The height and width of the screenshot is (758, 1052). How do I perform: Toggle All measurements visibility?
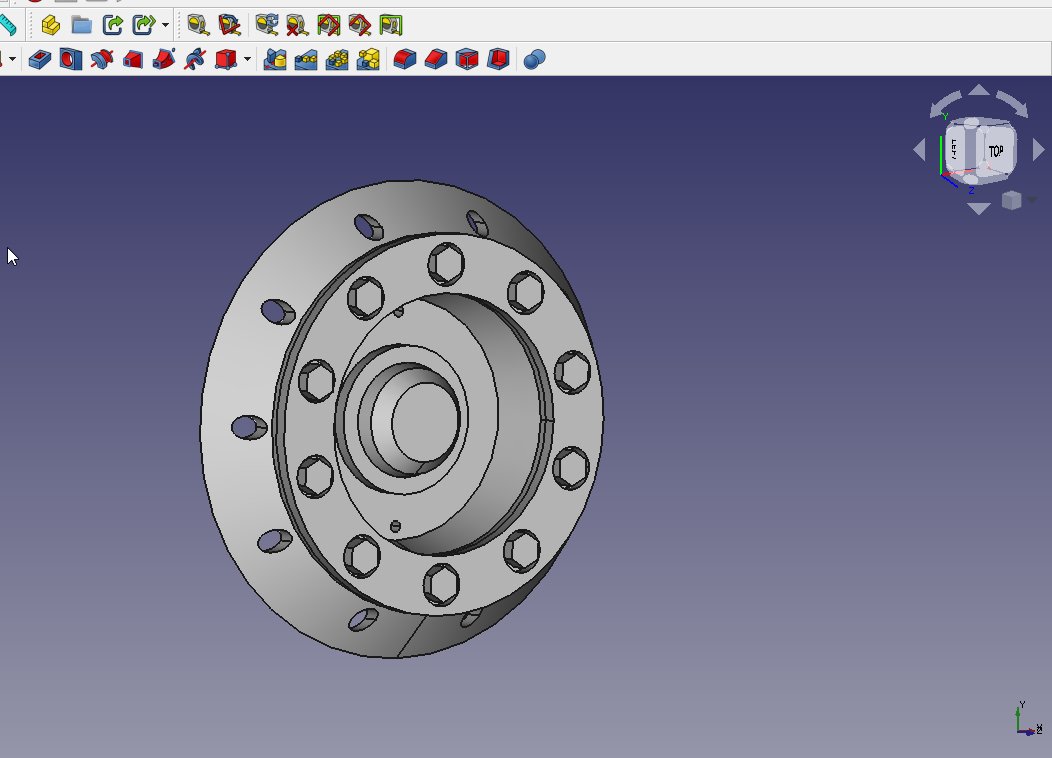pyautogui.click(x=329, y=25)
